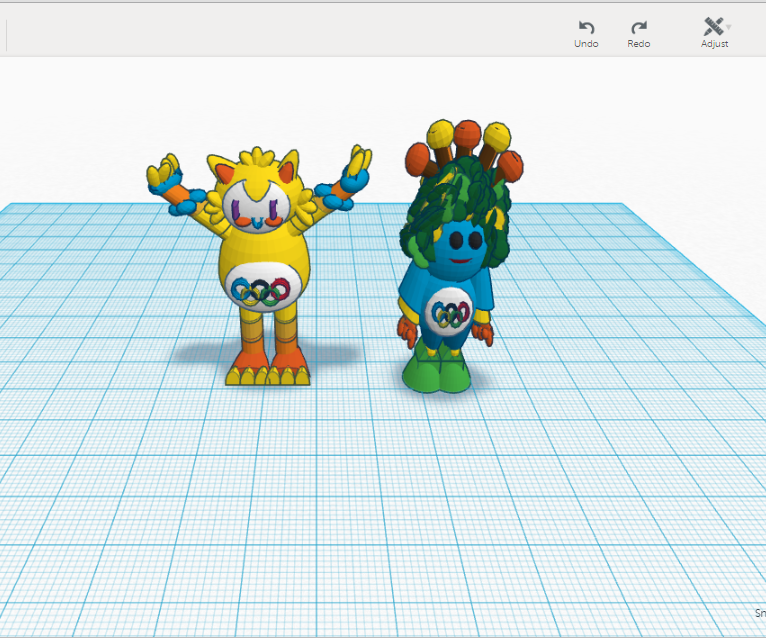Click the Adjust text label

[x=715, y=43]
